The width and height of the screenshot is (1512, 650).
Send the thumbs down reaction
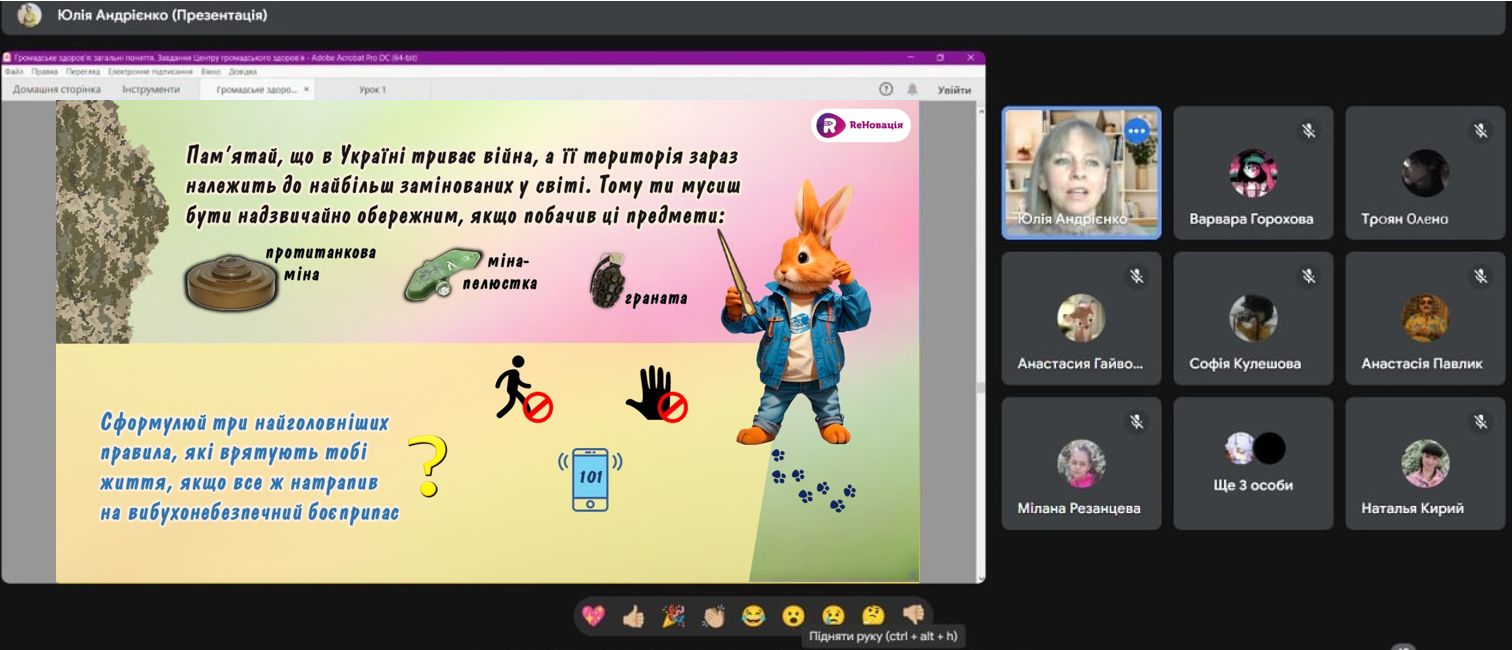point(913,616)
